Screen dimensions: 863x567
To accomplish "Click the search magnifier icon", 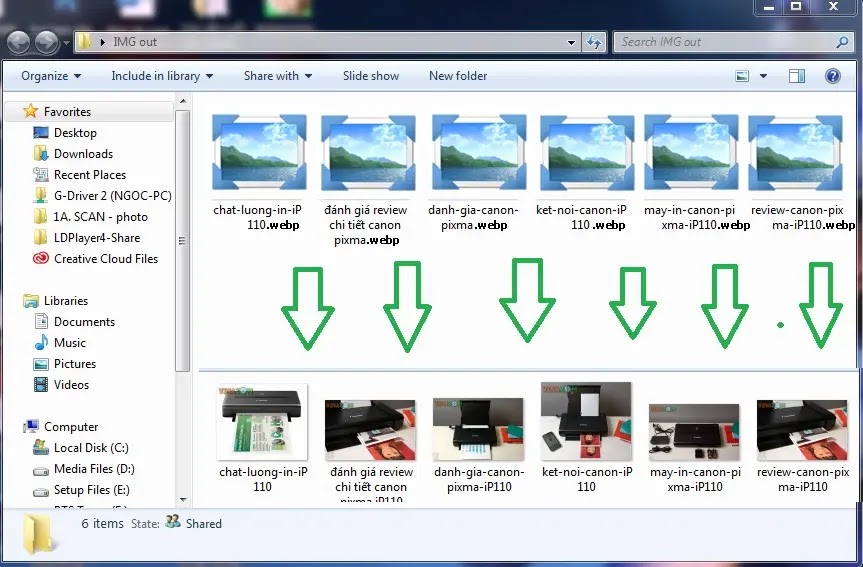I will click(x=842, y=42).
